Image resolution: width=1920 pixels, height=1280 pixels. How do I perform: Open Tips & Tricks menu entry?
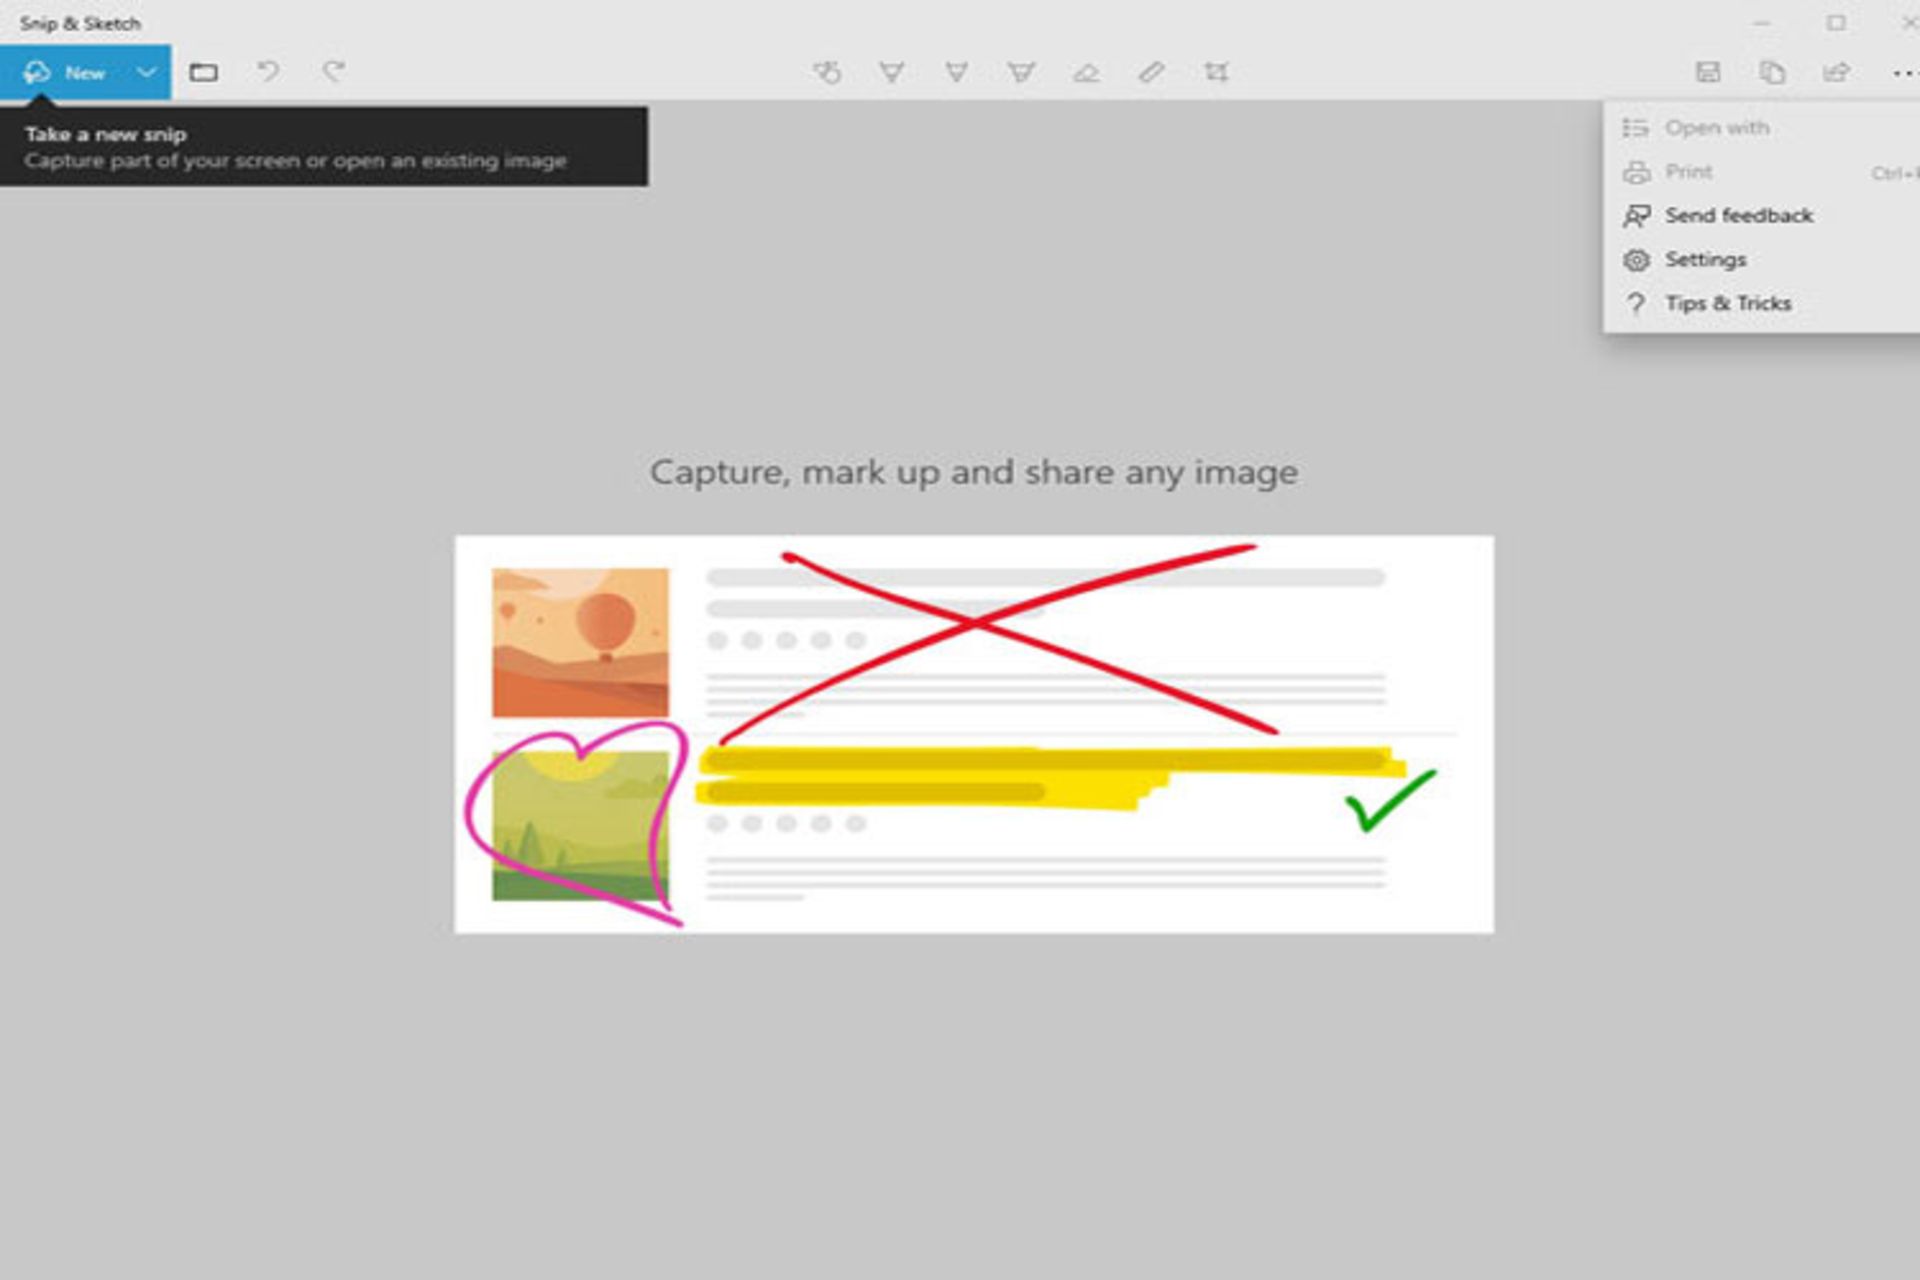(x=1727, y=304)
